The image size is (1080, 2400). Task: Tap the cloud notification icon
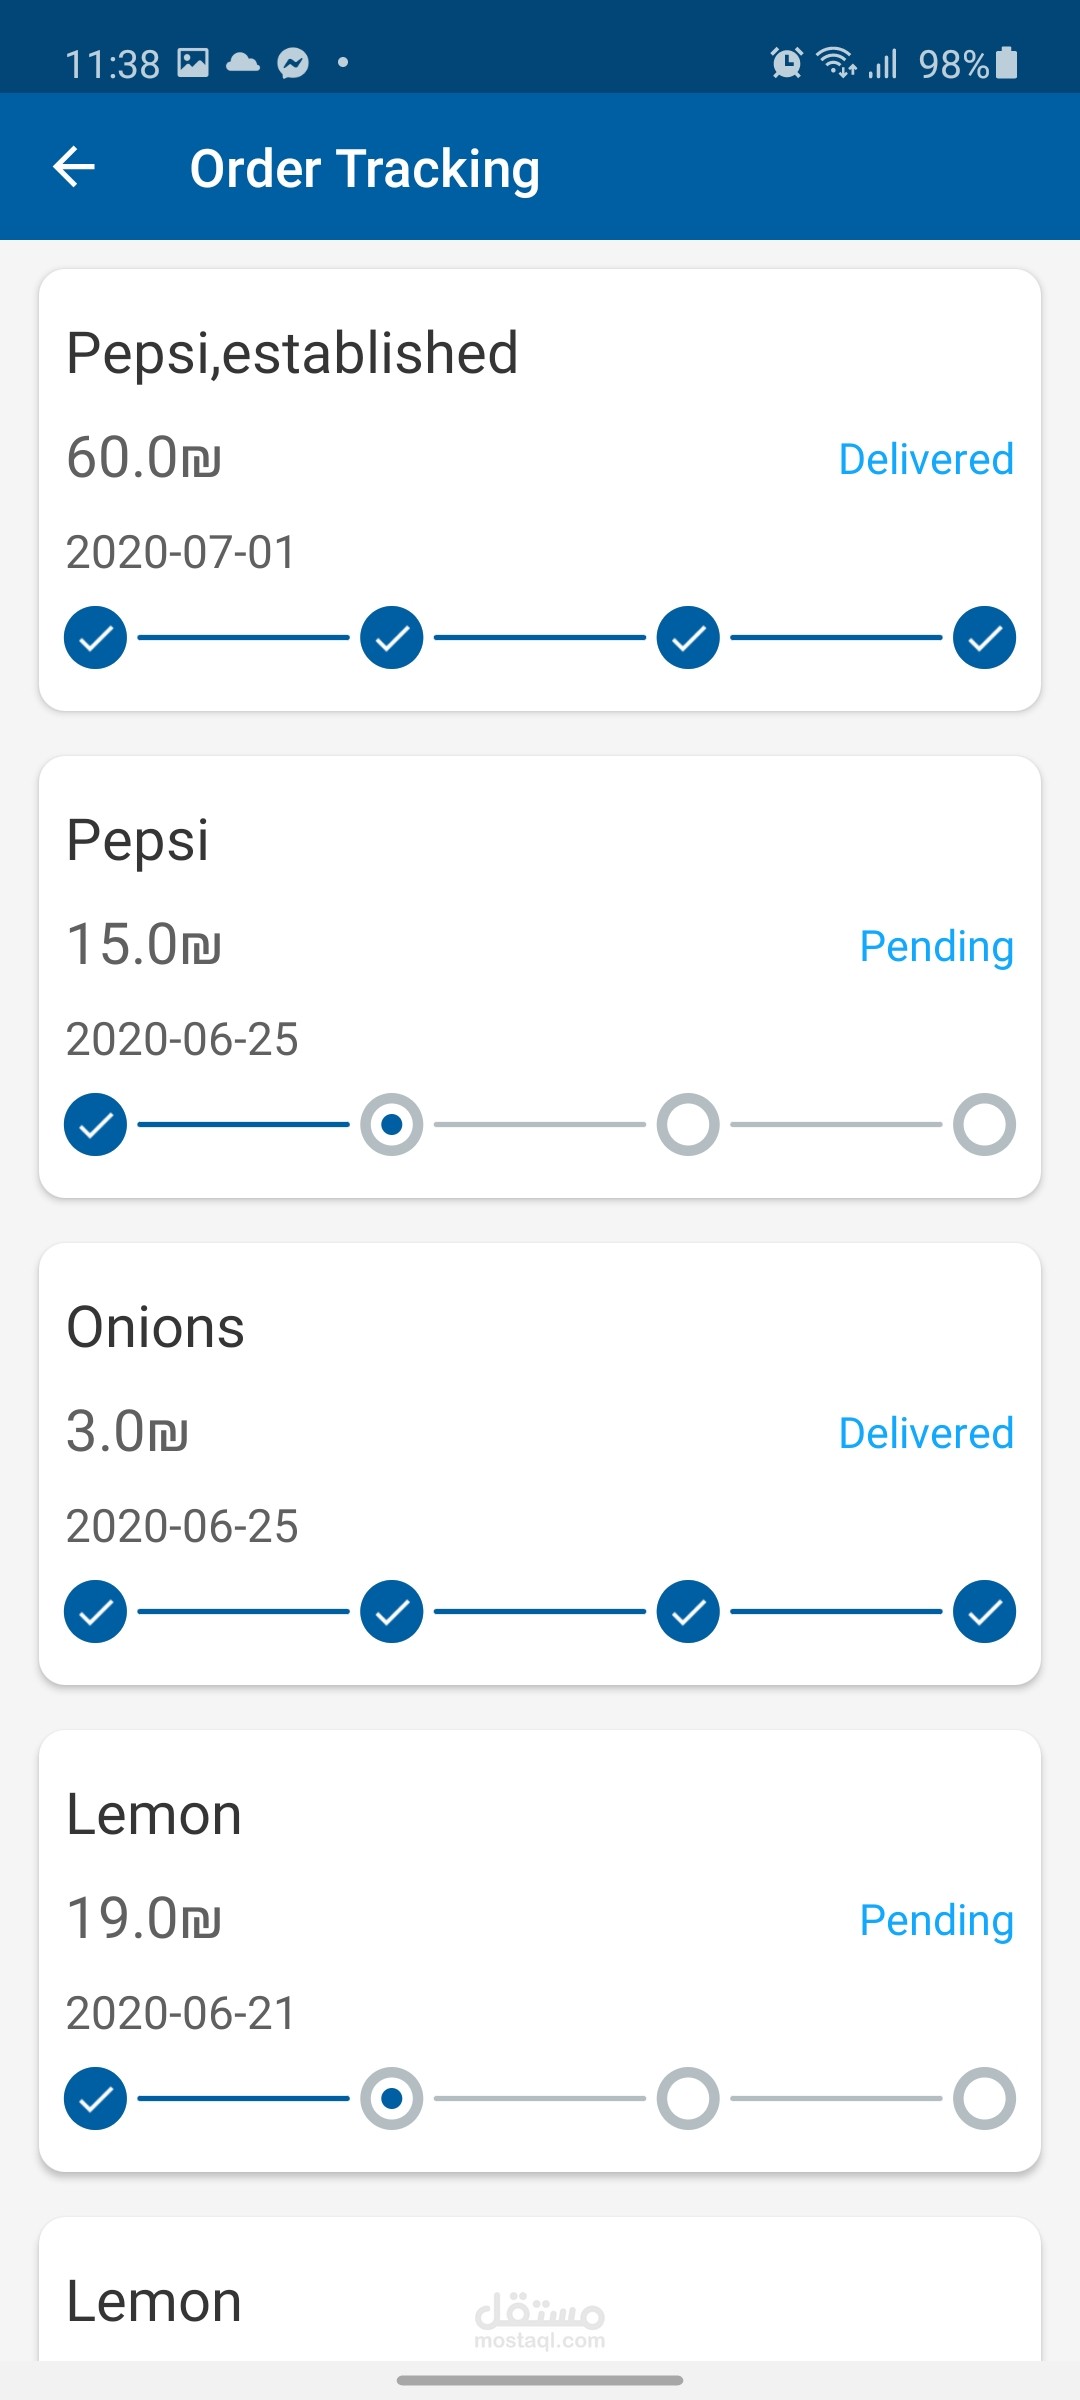(243, 63)
